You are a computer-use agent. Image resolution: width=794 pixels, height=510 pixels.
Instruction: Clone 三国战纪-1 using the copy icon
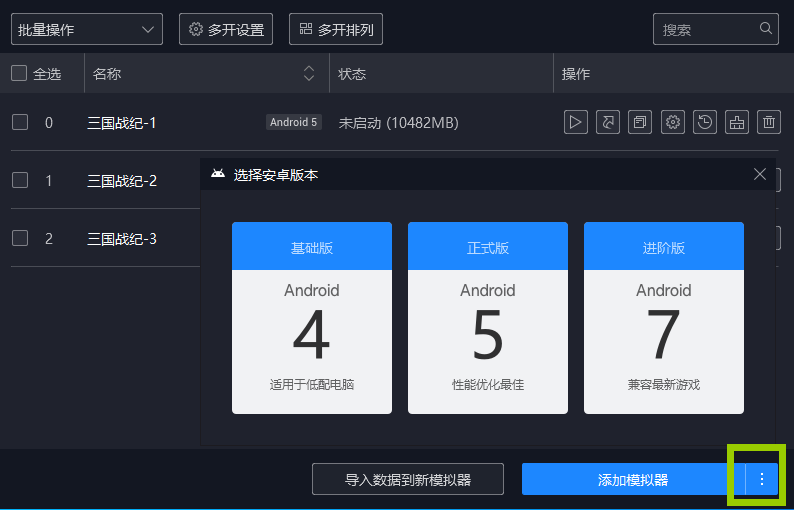[640, 122]
